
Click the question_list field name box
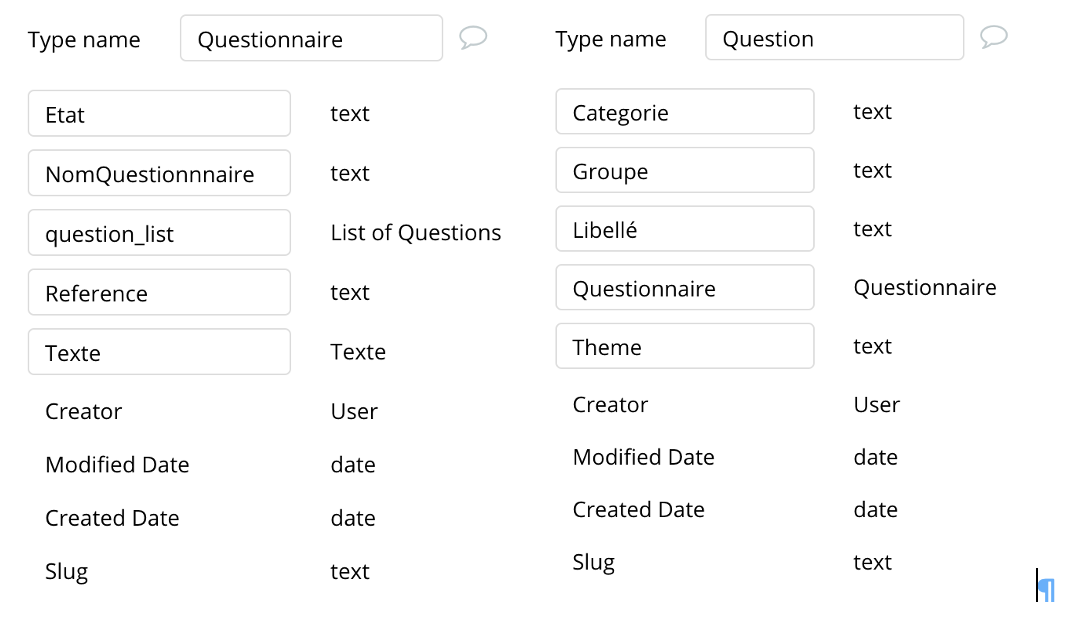pos(159,233)
